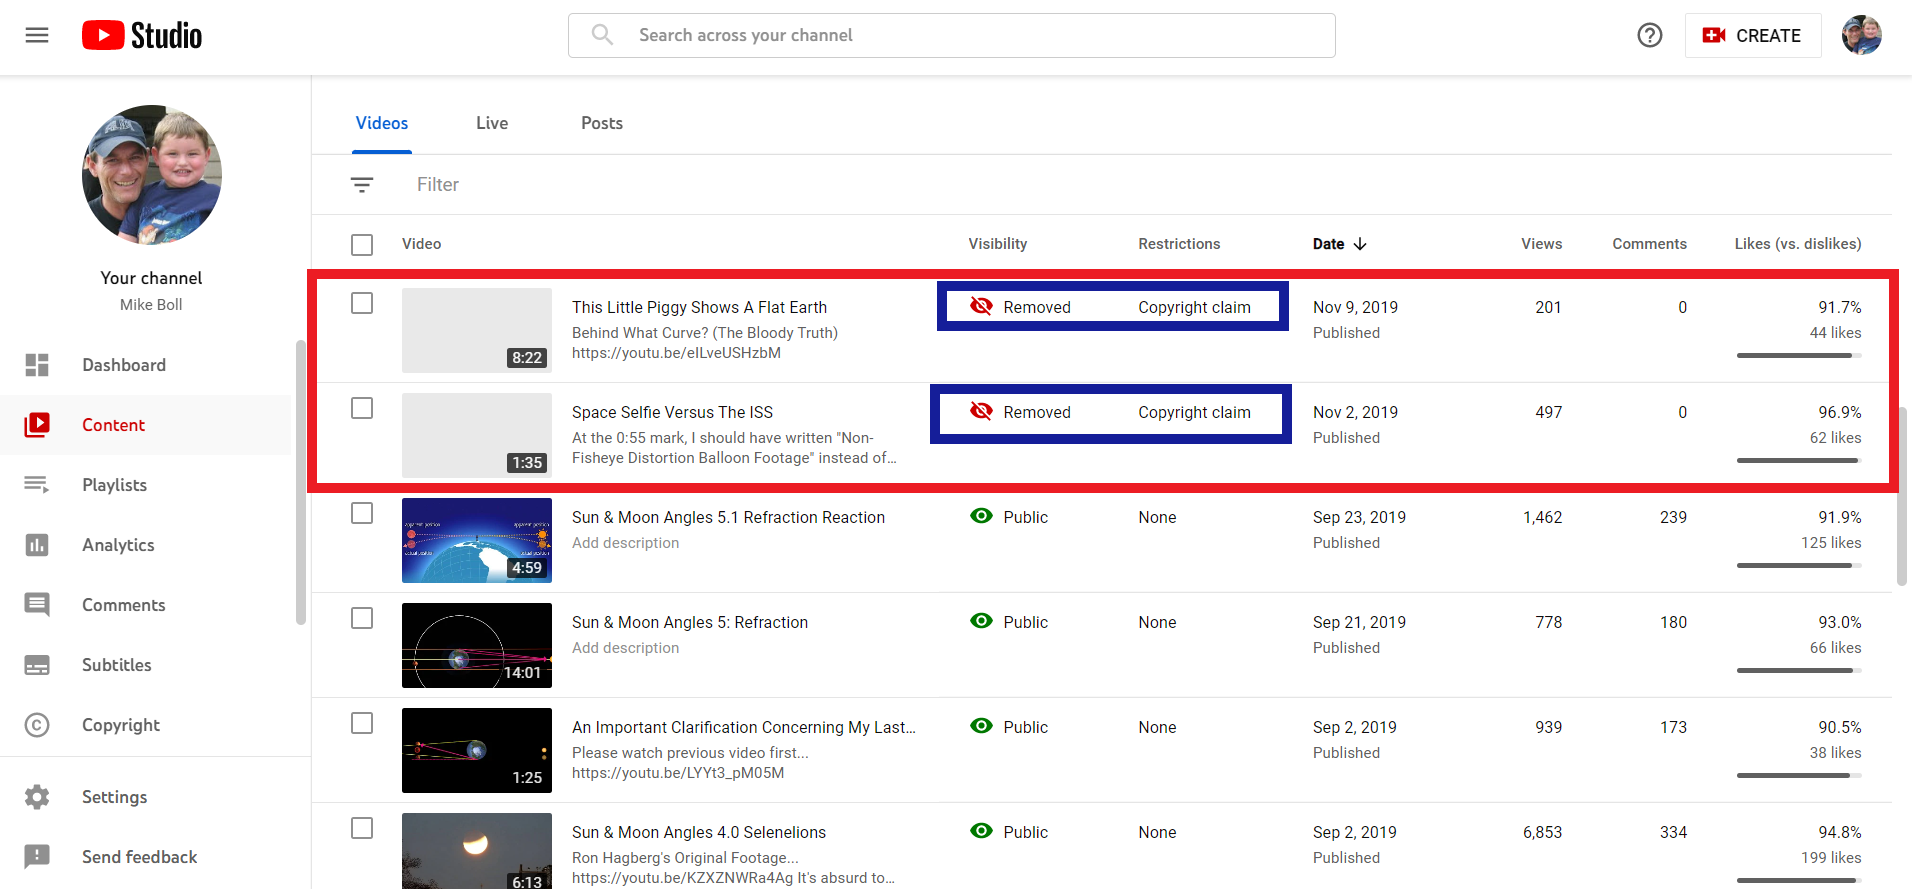Click the Subtitles icon
Screen dimensions: 1912x889
coord(37,665)
